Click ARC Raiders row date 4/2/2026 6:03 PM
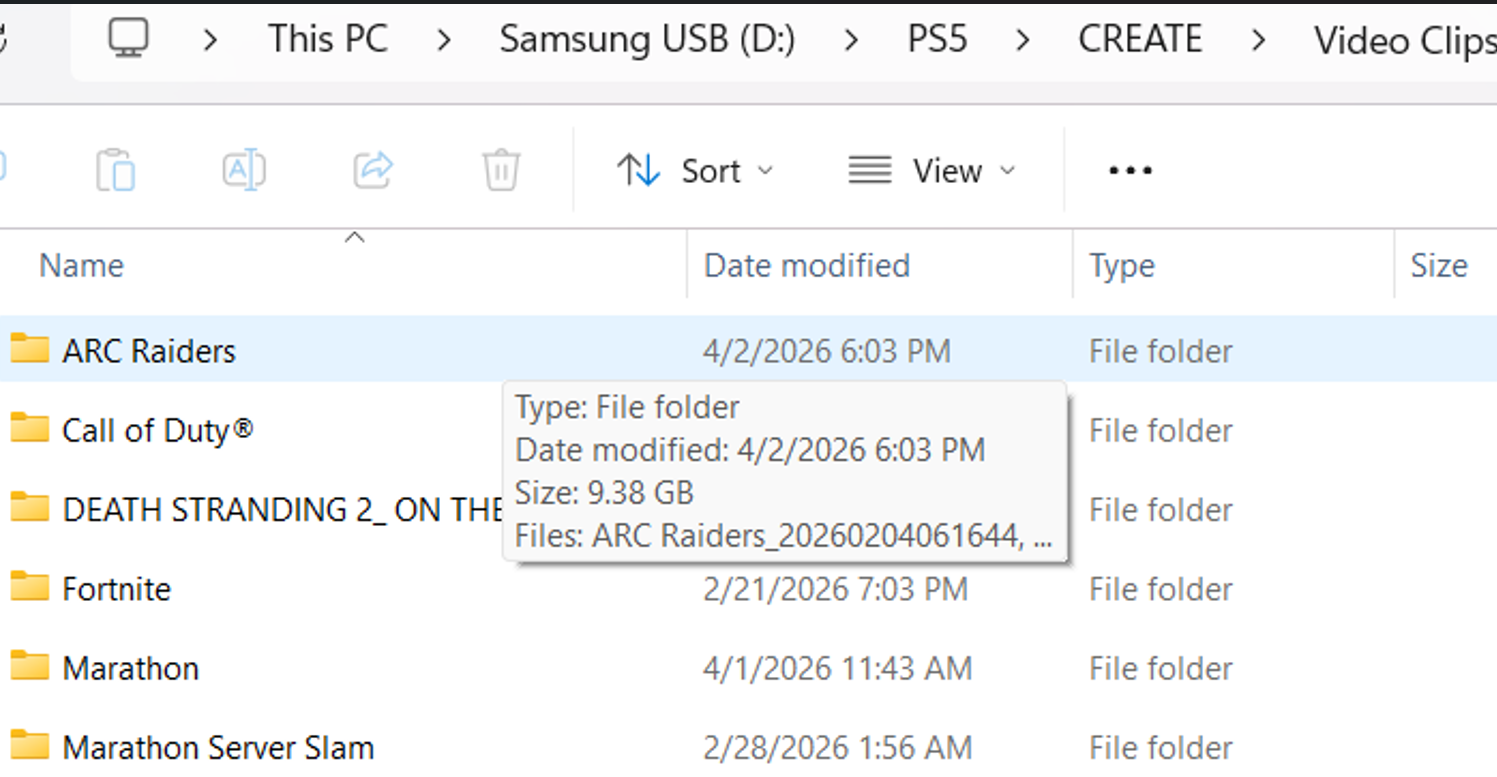The image size is (1497, 777). [827, 351]
